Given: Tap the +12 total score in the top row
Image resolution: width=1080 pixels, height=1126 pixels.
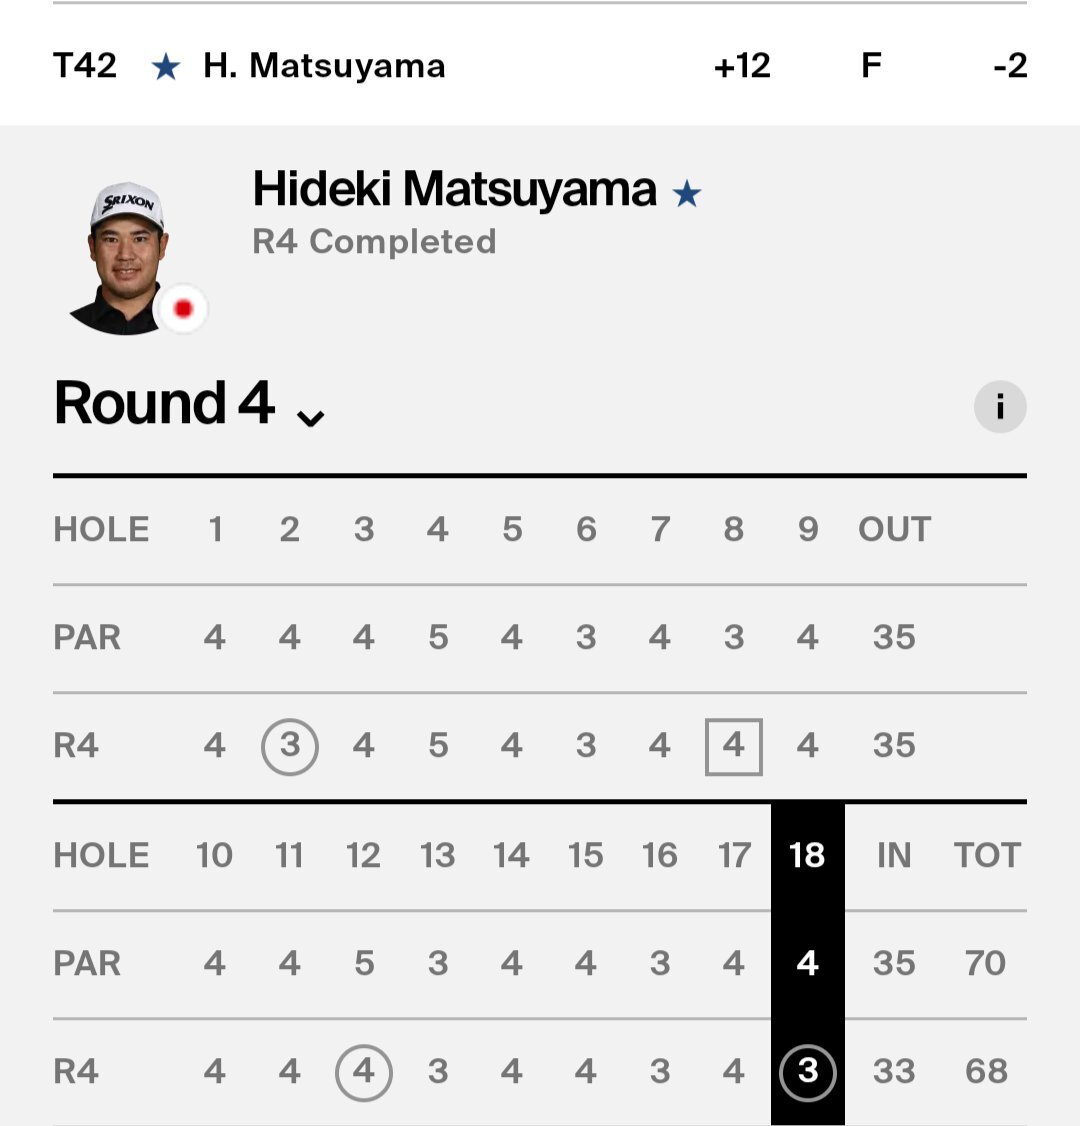Looking at the screenshot, I should (742, 66).
